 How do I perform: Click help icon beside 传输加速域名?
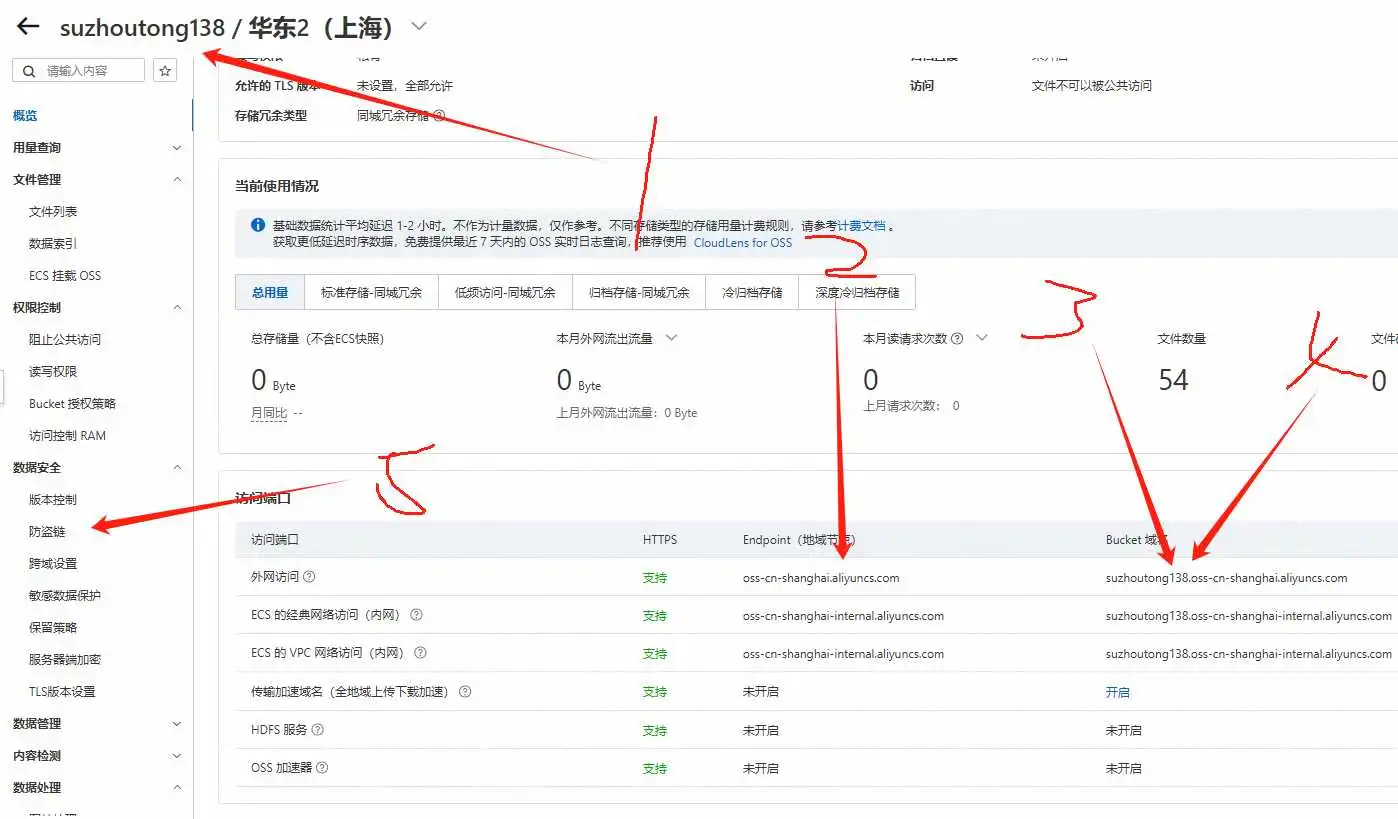click(x=465, y=692)
